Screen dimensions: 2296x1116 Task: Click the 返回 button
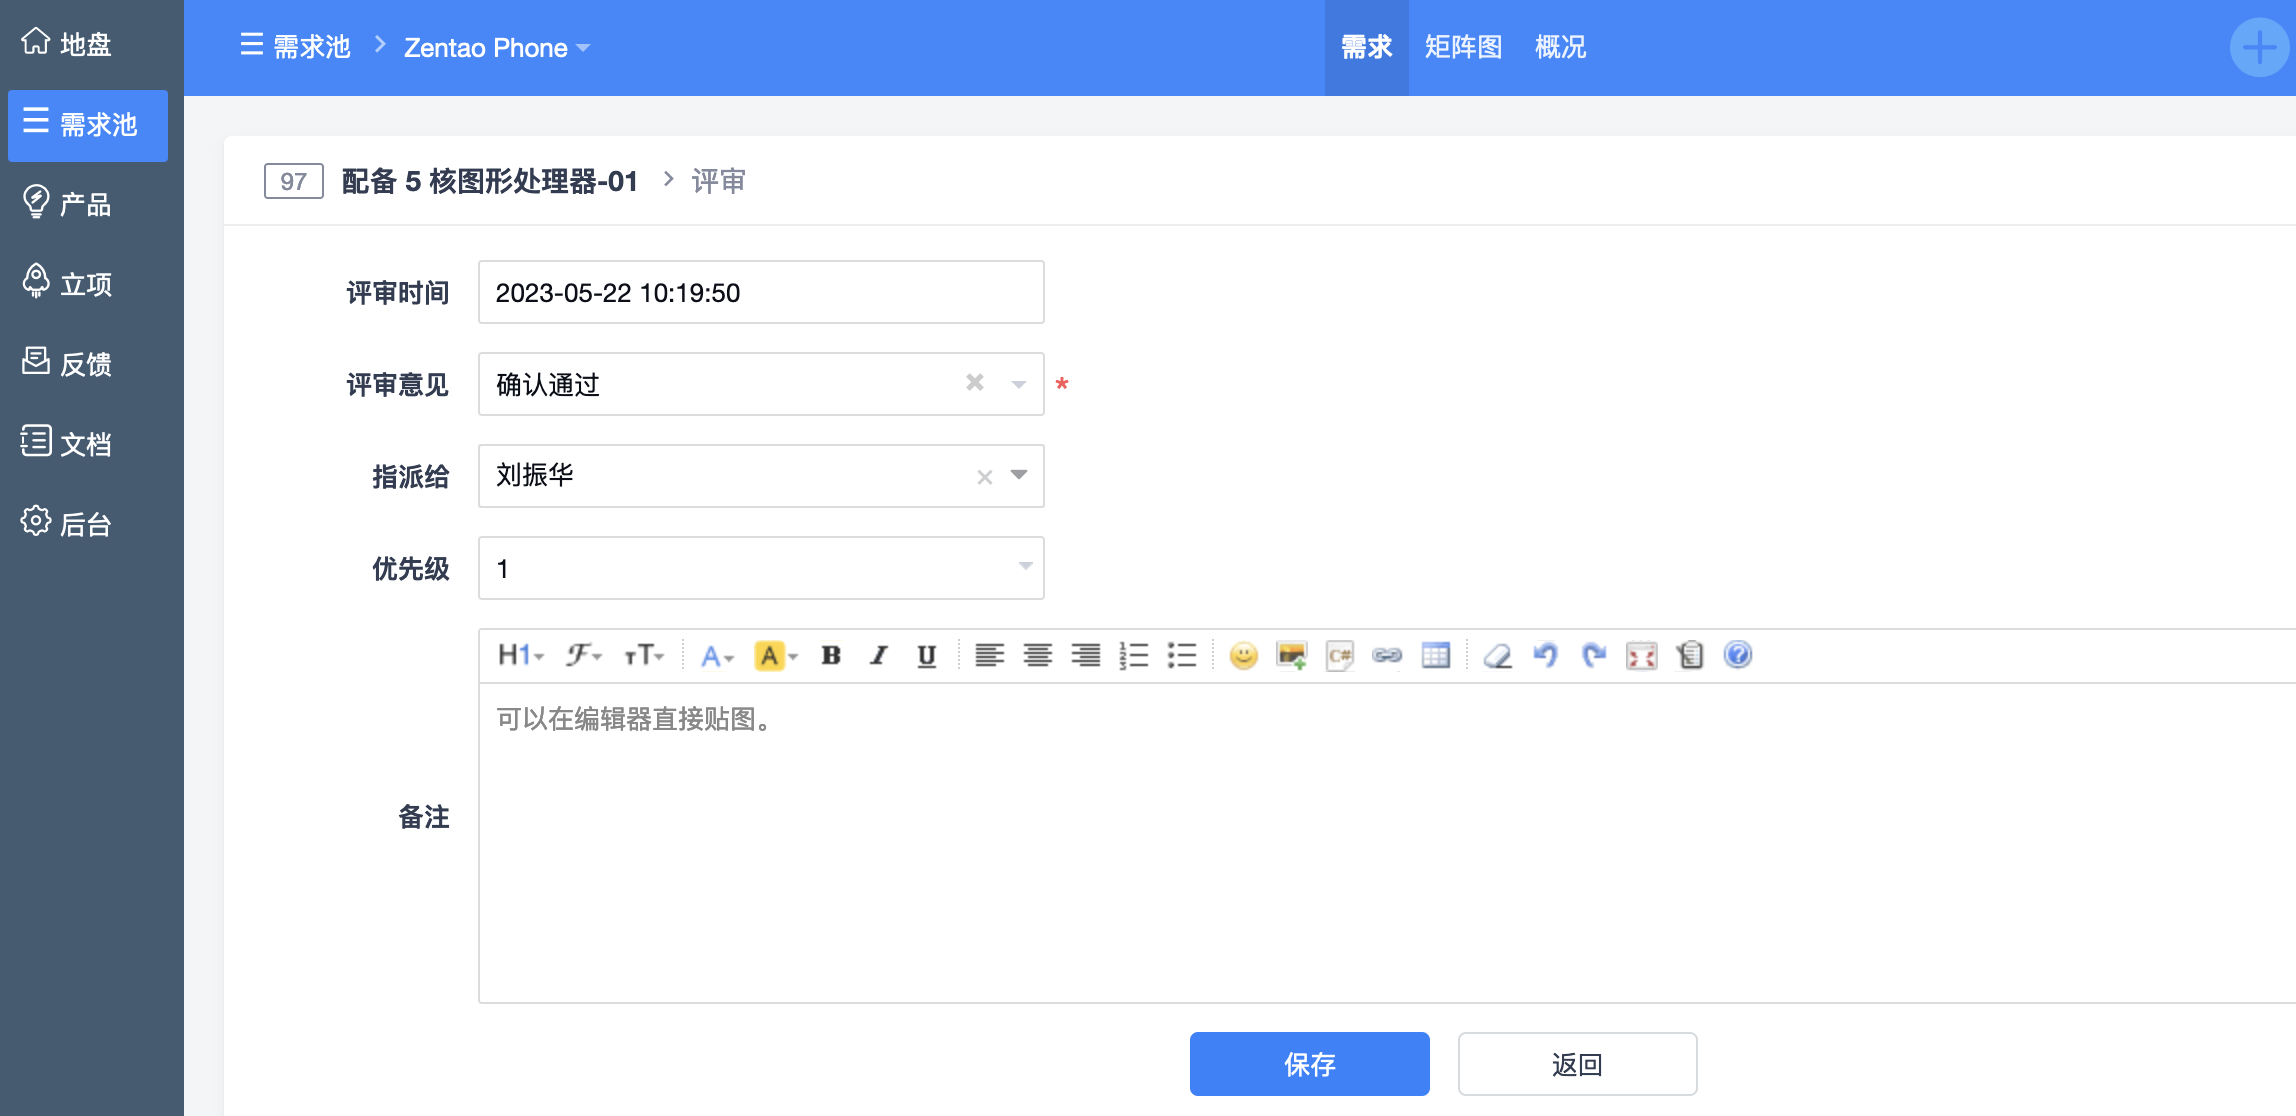(1577, 1064)
